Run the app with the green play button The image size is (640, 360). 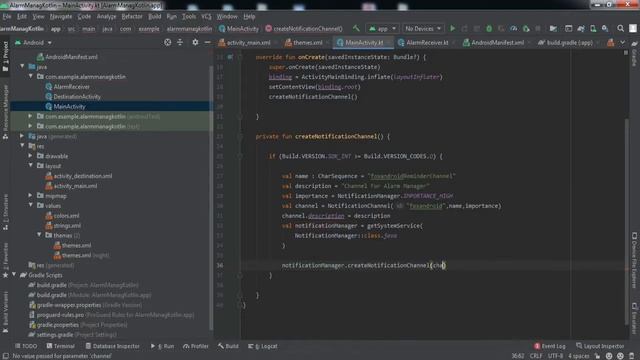[x=452, y=29]
